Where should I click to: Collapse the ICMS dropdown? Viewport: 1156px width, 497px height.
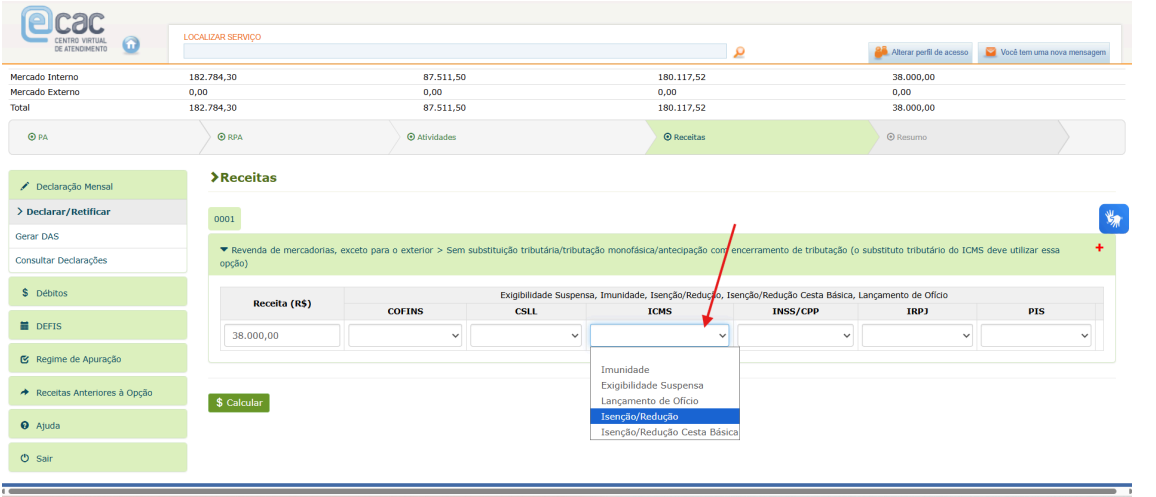(660, 336)
